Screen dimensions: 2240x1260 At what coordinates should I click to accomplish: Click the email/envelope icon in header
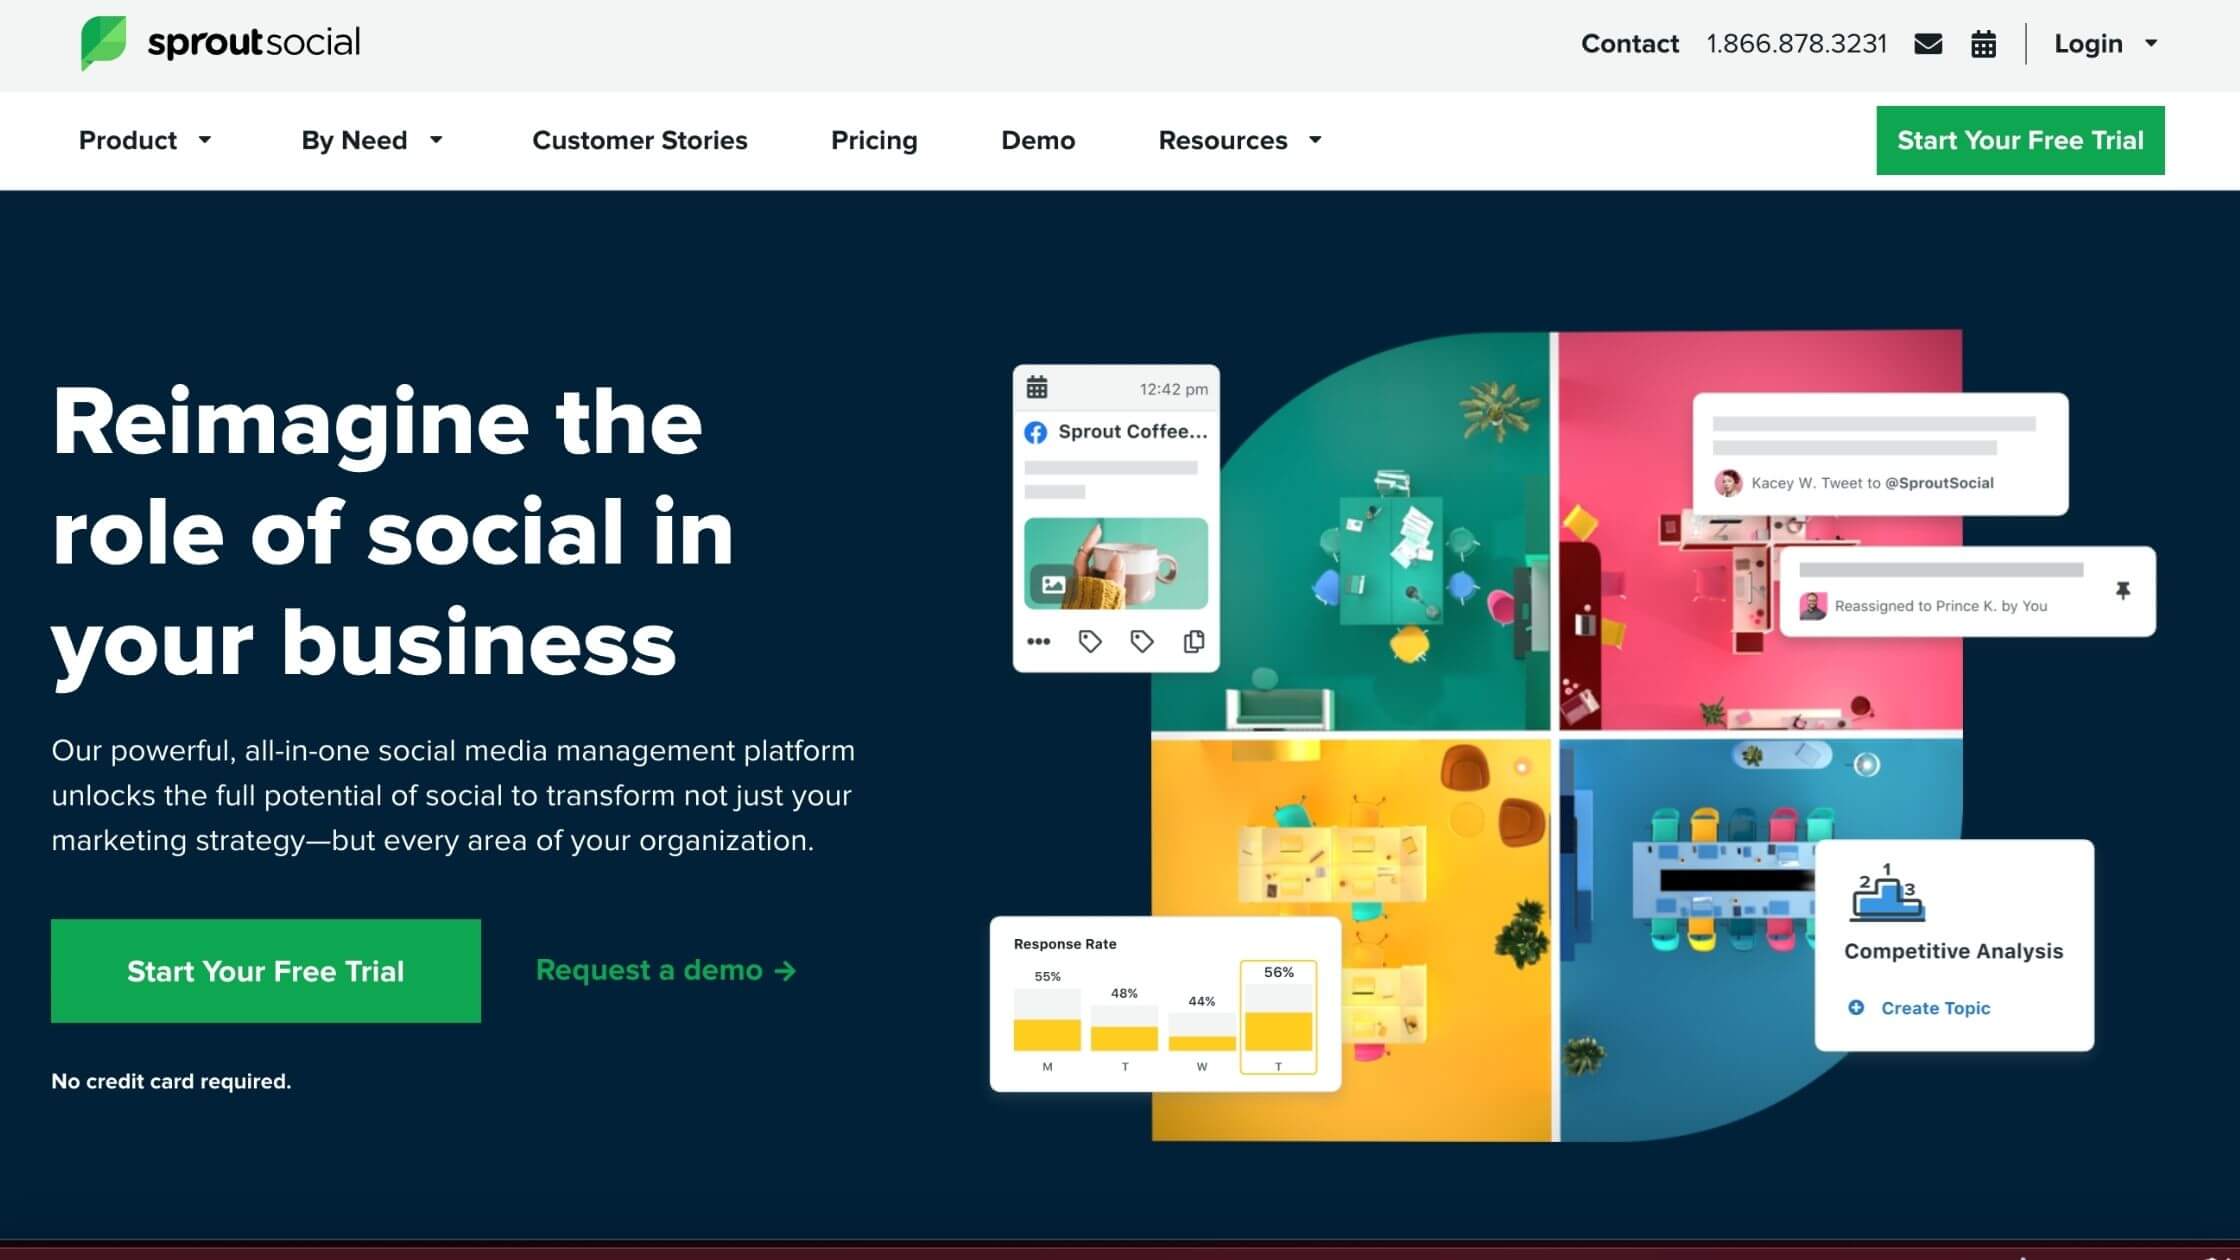pyautogui.click(x=1931, y=43)
